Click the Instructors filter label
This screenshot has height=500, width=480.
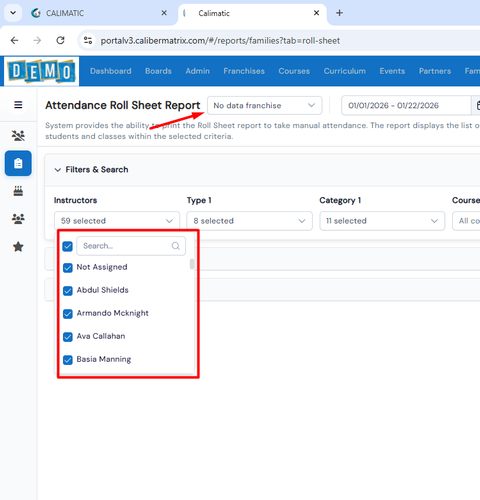[75, 200]
